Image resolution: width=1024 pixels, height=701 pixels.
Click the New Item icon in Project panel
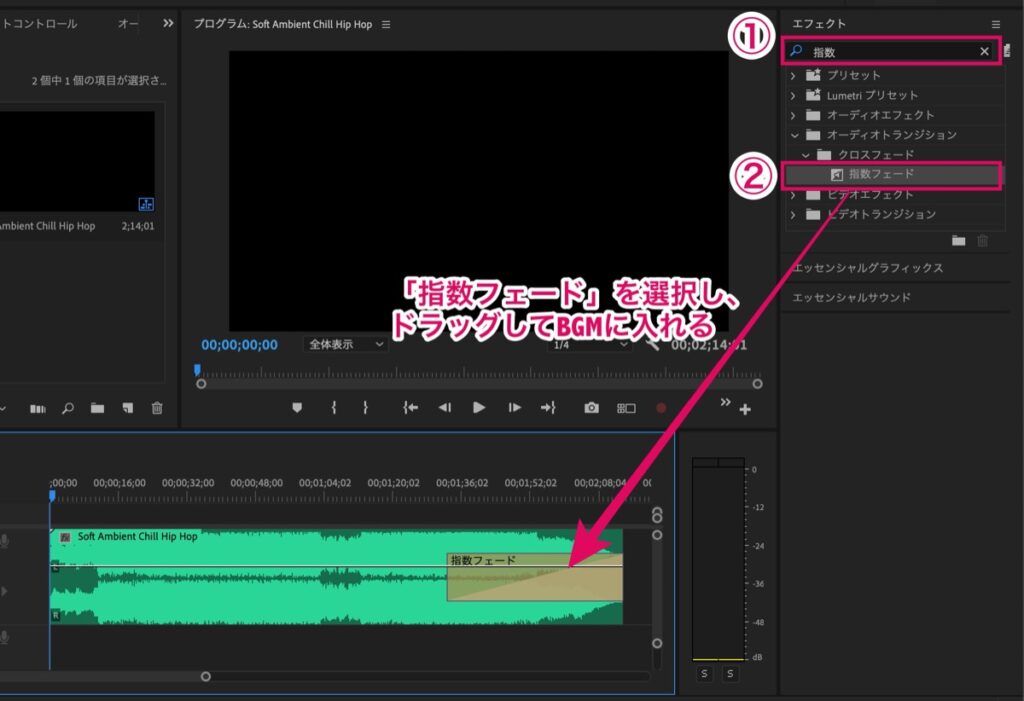(127, 408)
